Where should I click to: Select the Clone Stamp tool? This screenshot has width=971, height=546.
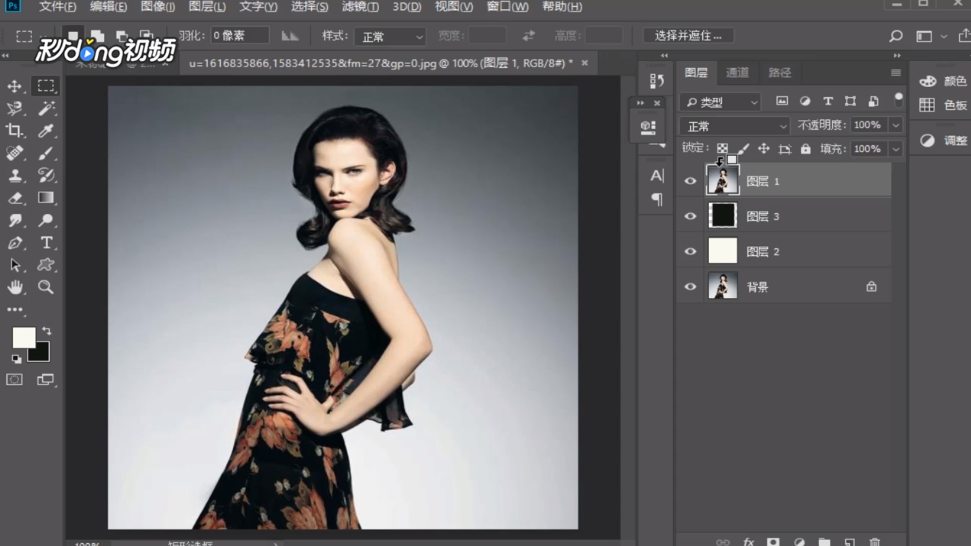[x=14, y=175]
